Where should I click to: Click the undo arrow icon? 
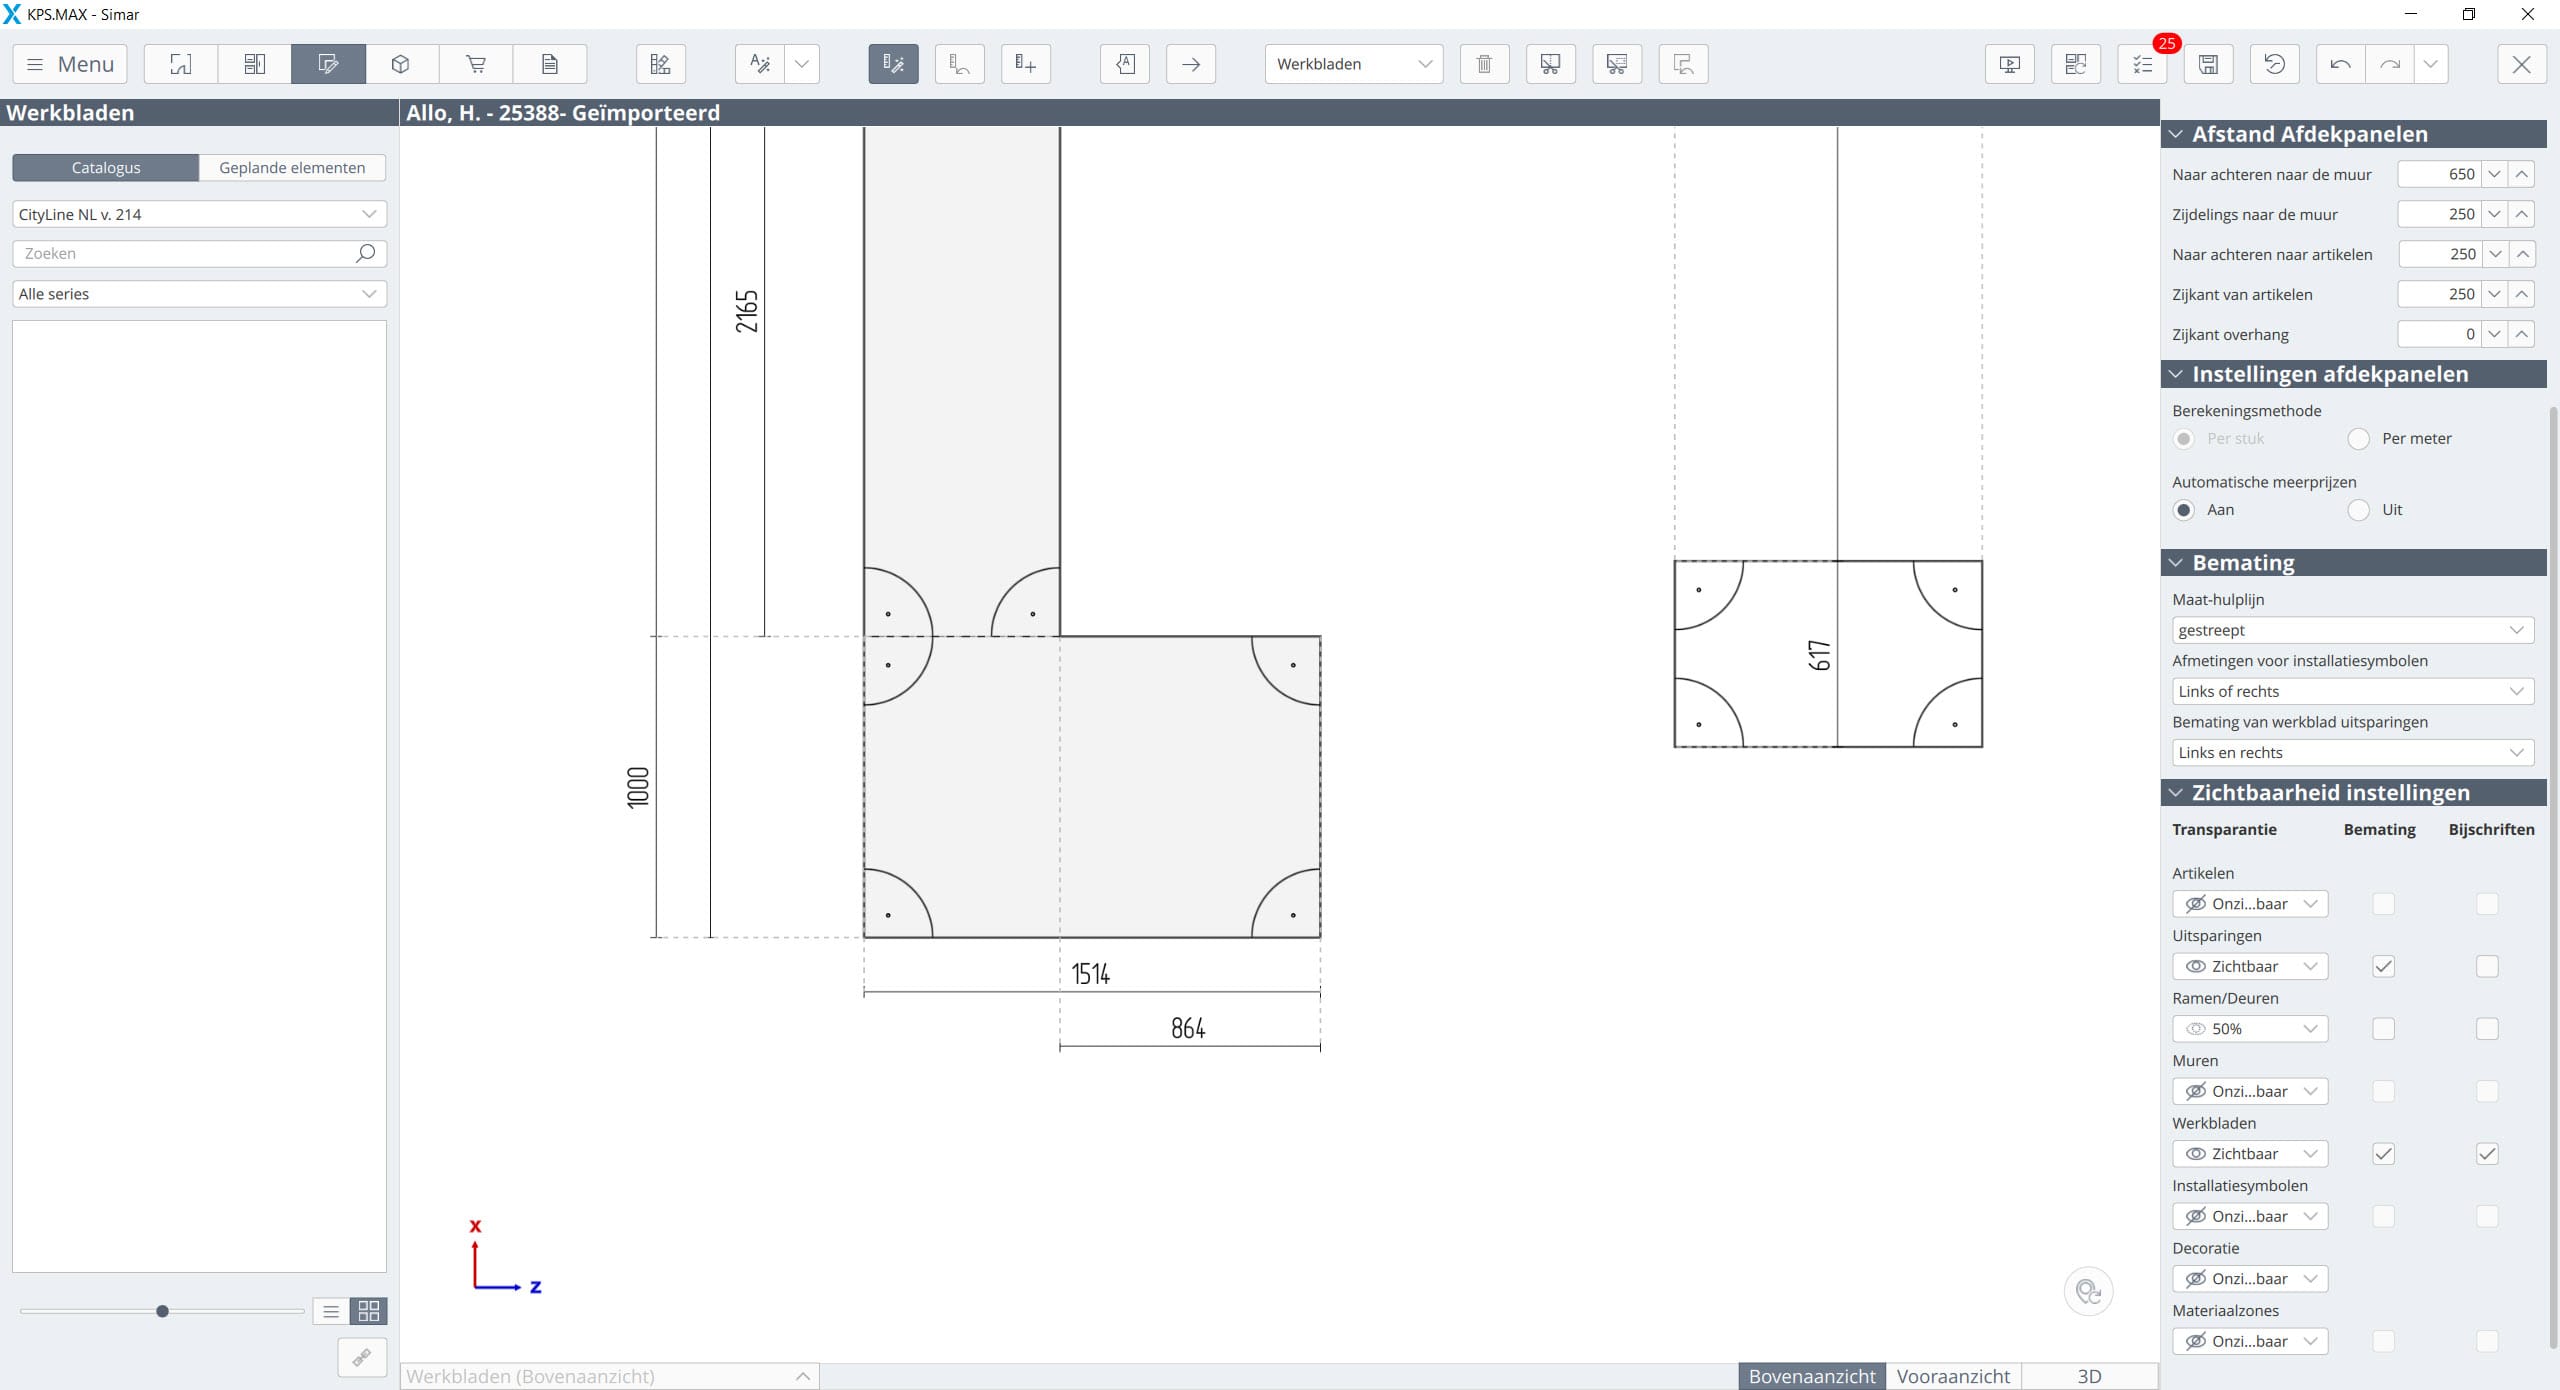tap(2340, 64)
